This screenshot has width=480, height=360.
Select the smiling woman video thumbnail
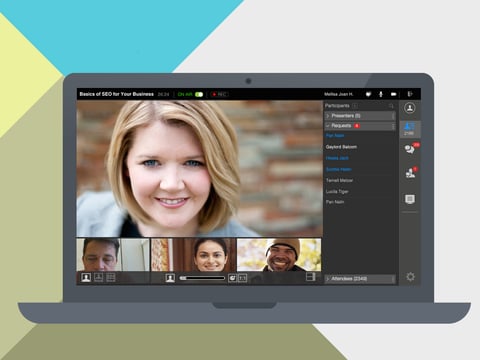[x=193, y=255]
